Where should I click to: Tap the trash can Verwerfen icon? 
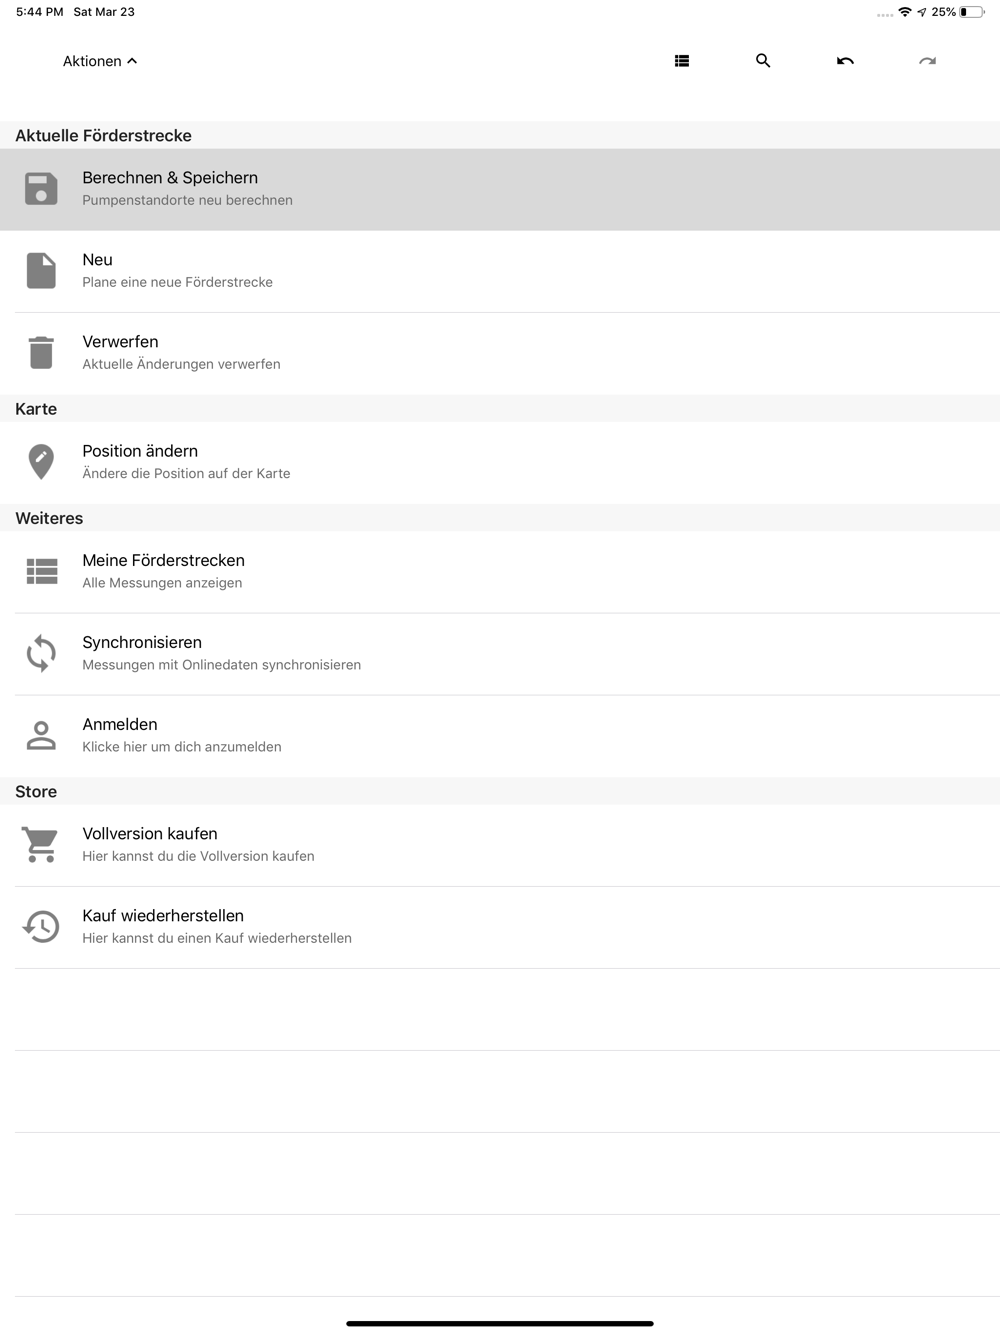pos(41,353)
